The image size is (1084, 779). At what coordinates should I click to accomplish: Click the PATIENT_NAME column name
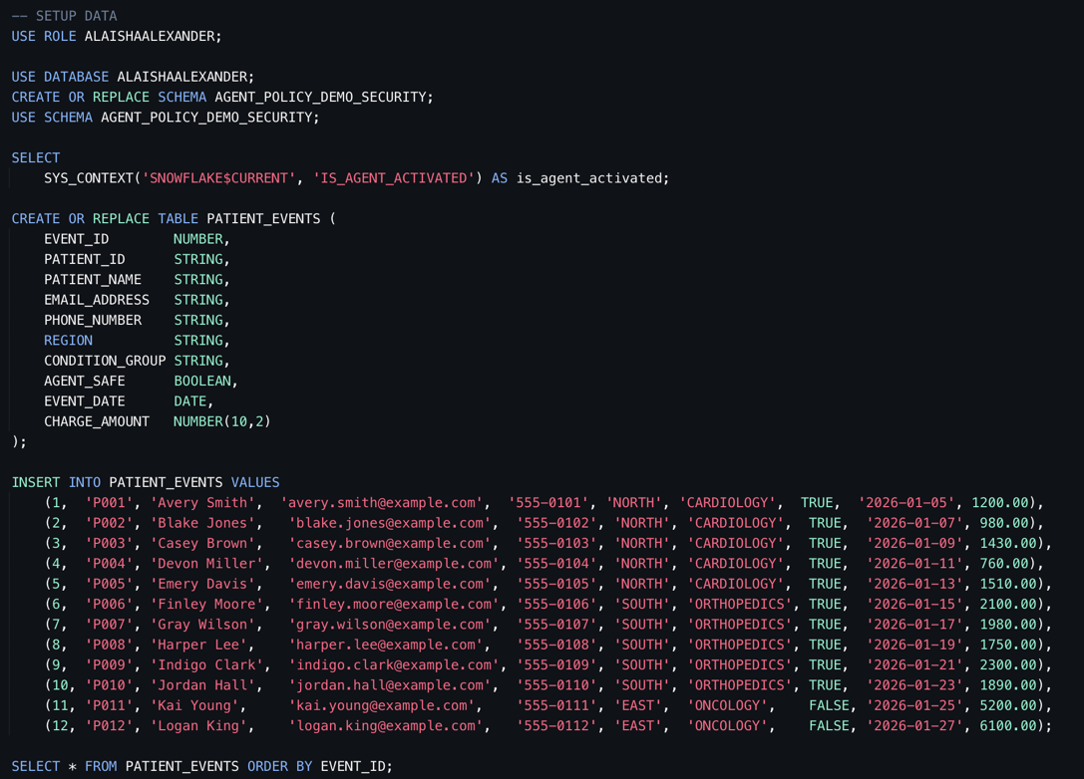[x=93, y=279]
